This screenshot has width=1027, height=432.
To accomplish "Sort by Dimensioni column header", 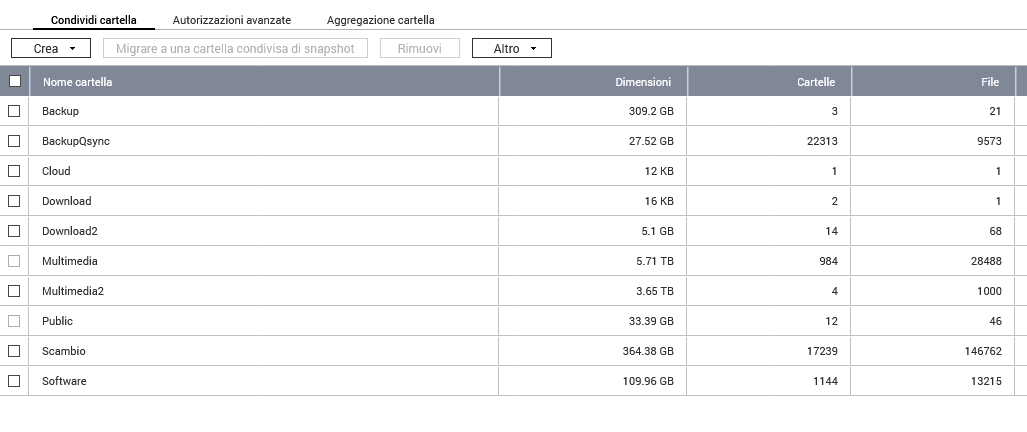I will coord(643,82).
